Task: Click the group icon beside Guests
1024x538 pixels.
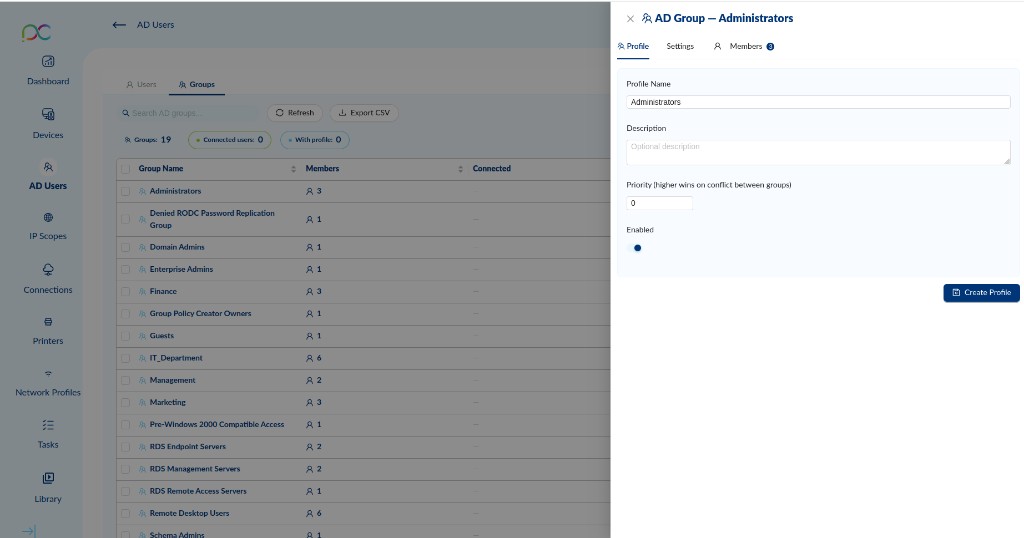Action: [x=142, y=336]
